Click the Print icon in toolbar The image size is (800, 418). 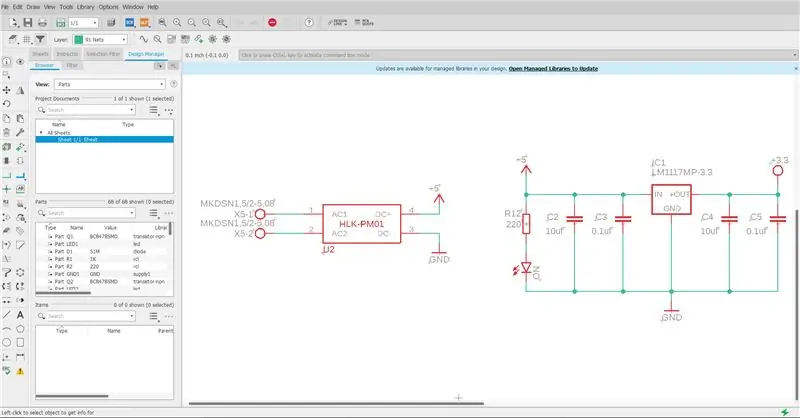(x=42, y=22)
